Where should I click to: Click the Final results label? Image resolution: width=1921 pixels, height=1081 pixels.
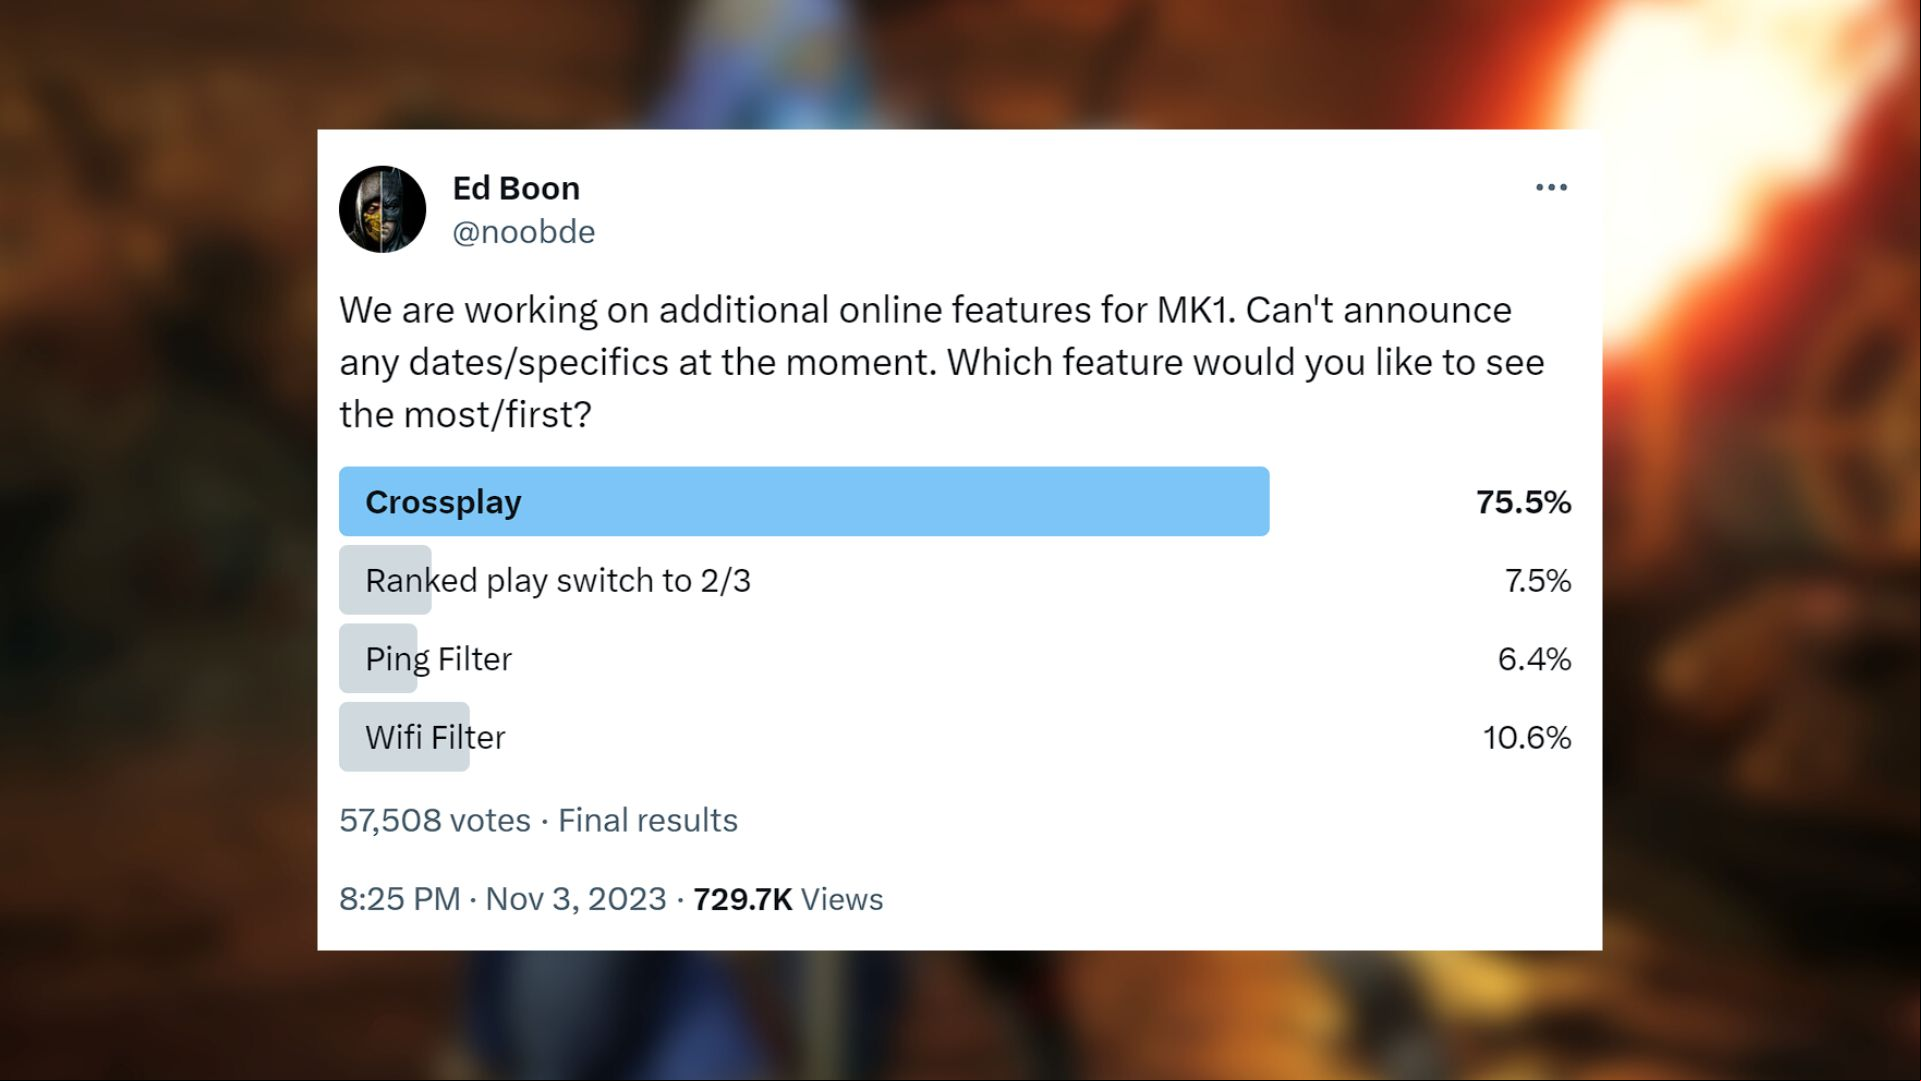tap(648, 820)
